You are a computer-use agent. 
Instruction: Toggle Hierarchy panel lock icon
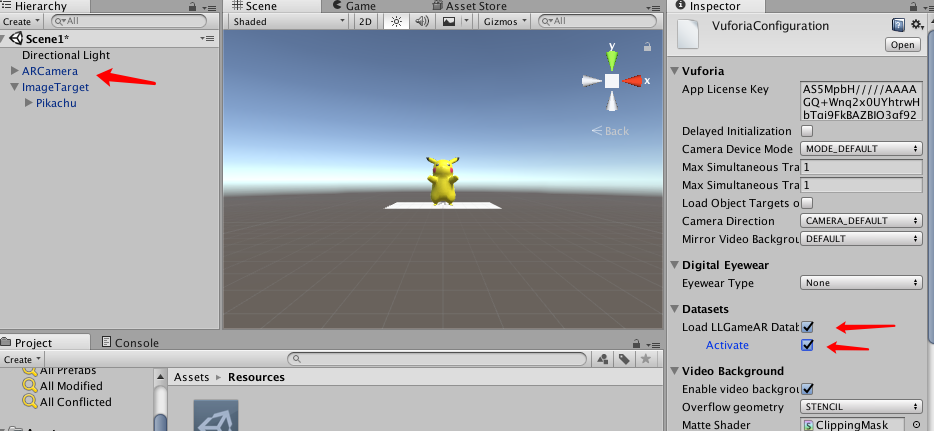[192, 7]
